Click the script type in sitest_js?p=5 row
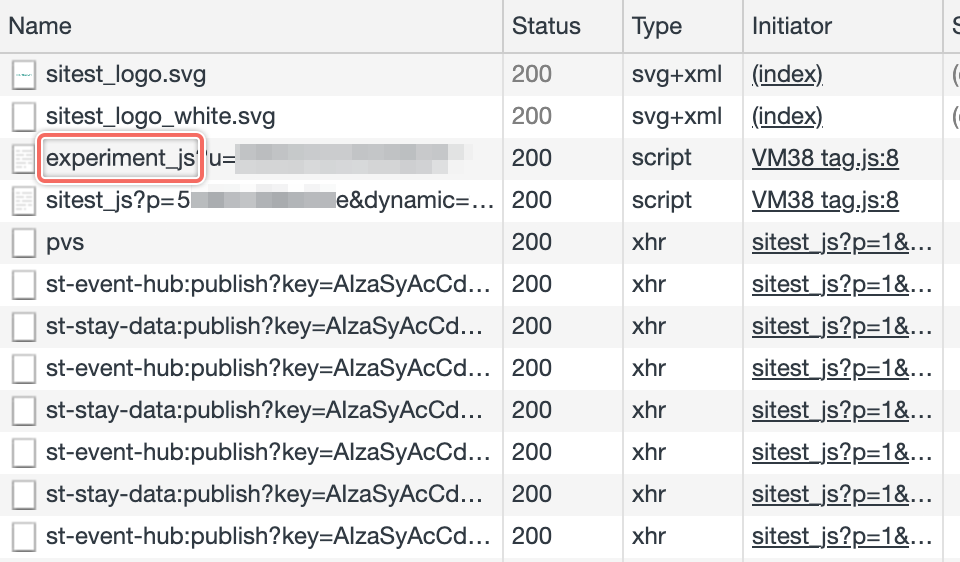Image resolution: width=960 pixels, height=562 pixels. click(661, 201)
